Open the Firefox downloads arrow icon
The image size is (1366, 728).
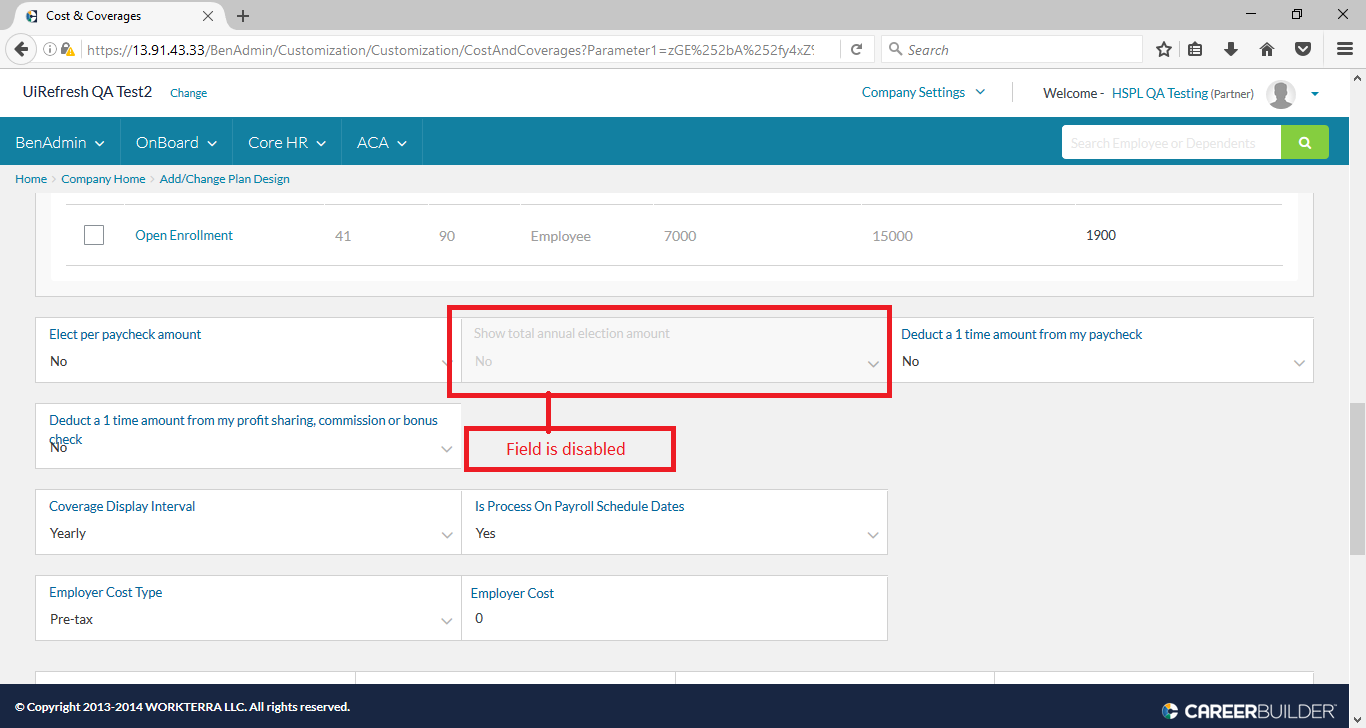point(1231,49)
